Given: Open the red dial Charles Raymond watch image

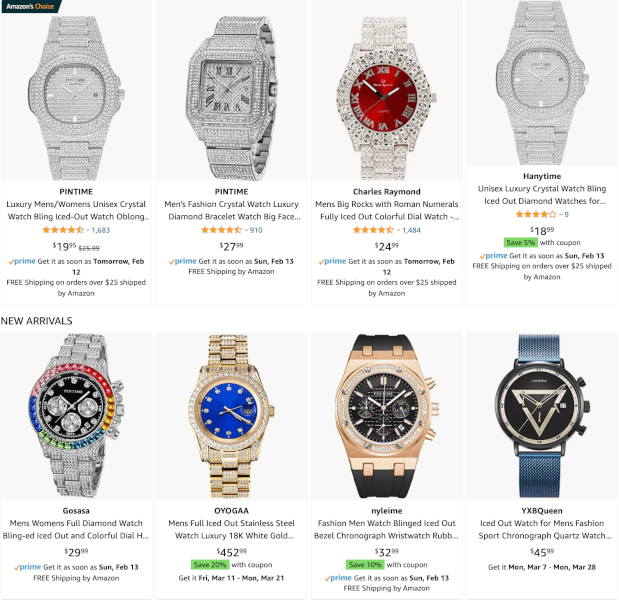Looking at the screenshot, I should (386, 98).
